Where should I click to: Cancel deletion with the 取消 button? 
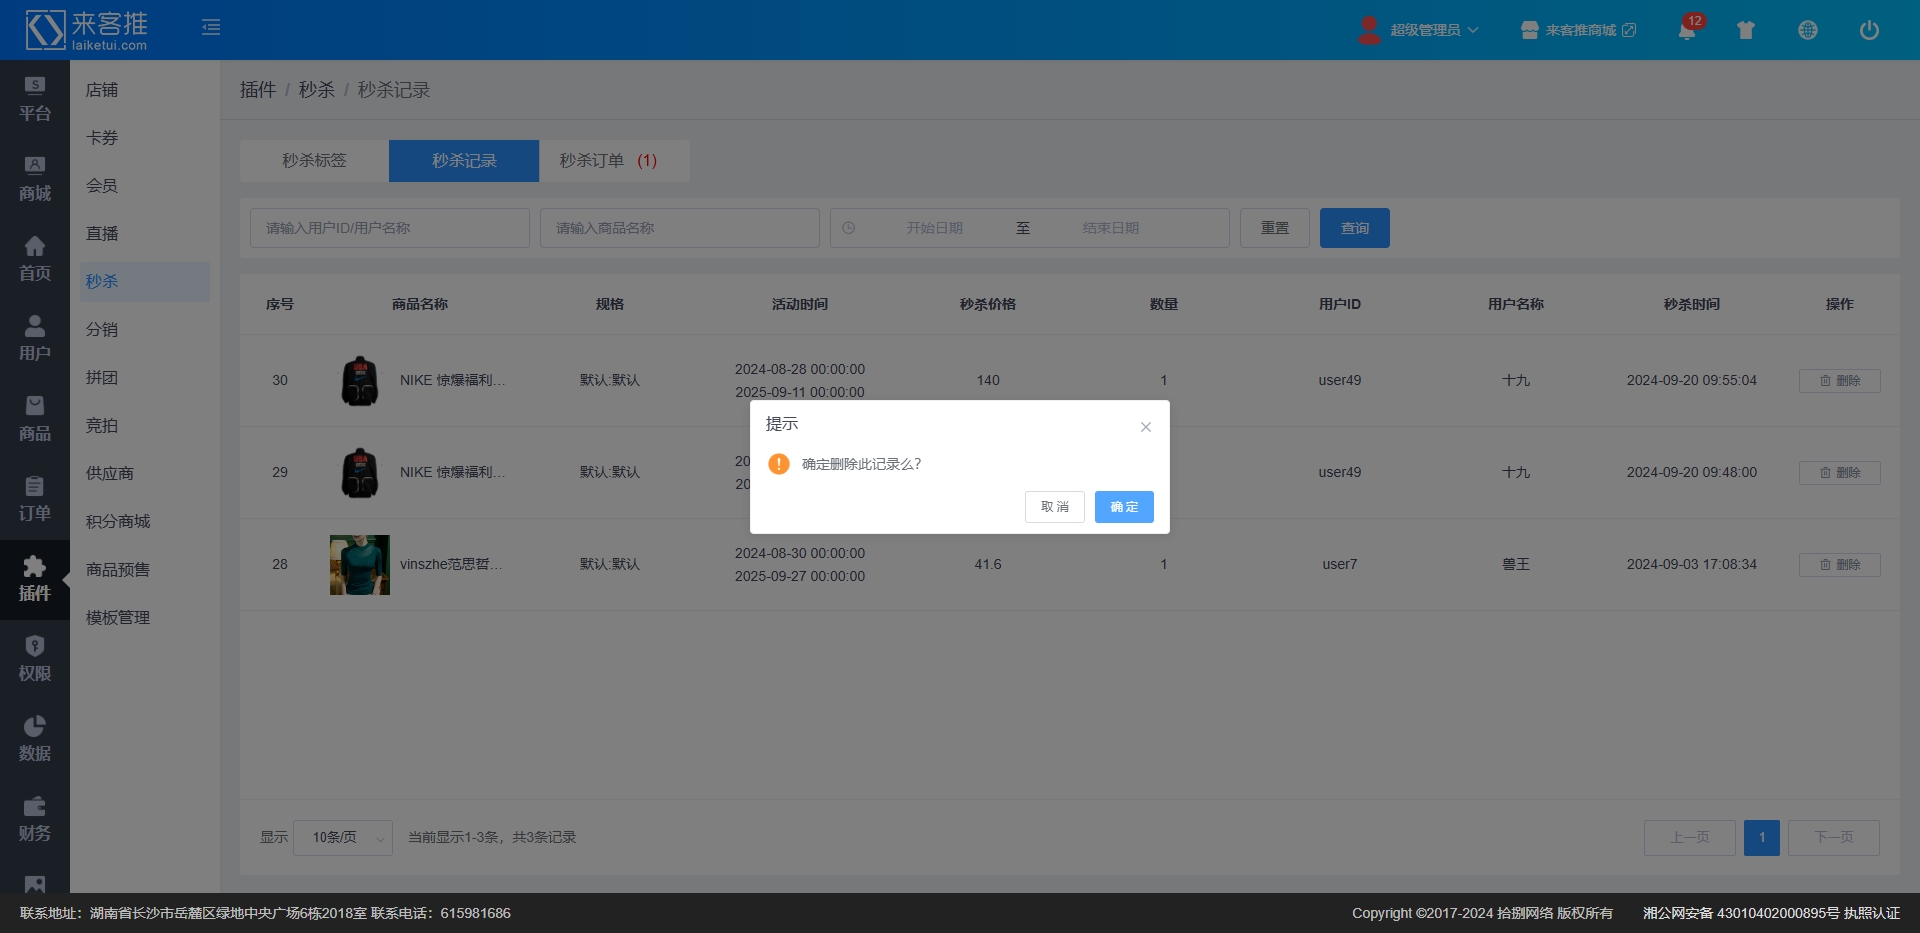(1054, 507)
